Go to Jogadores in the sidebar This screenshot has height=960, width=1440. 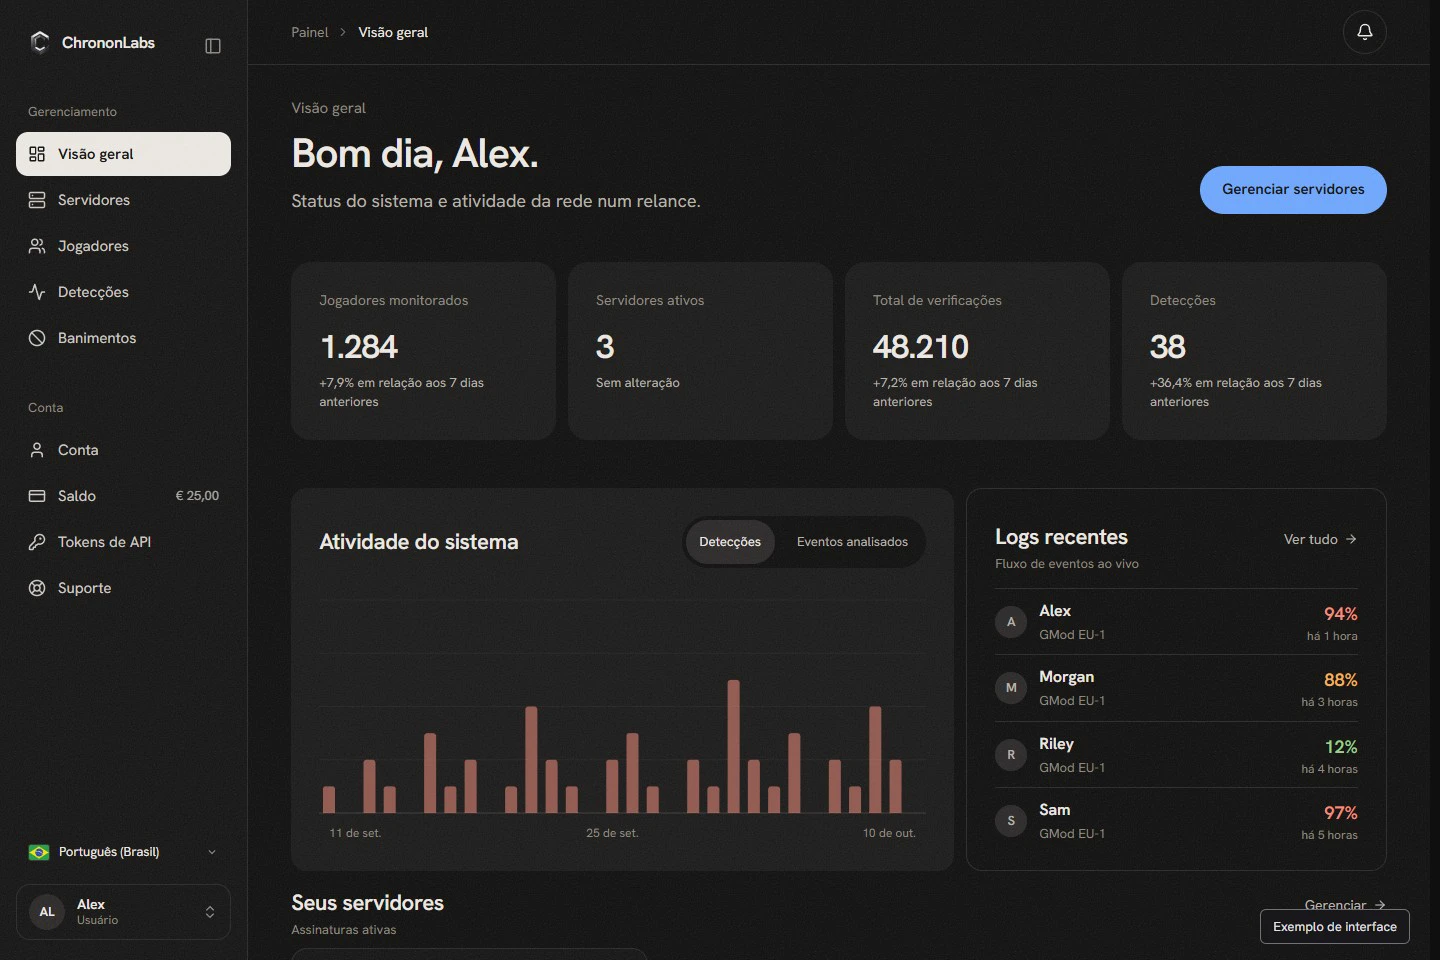(x=123, y=246)
